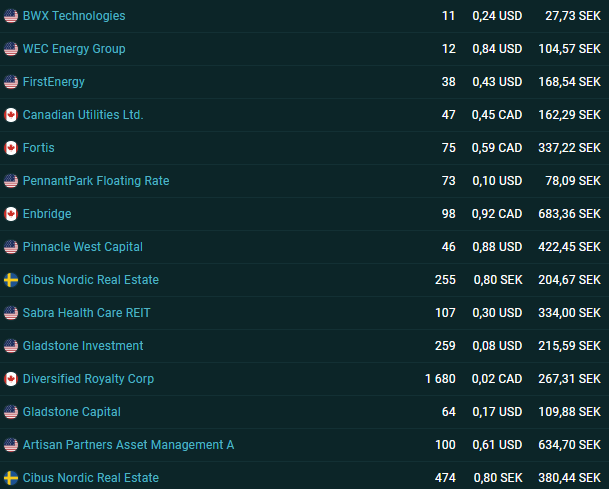Image resolution: width=609 pixels, height=489 pixels.
Task: Select the 168,54 SEK amount
Action: (x=569, y=82)
